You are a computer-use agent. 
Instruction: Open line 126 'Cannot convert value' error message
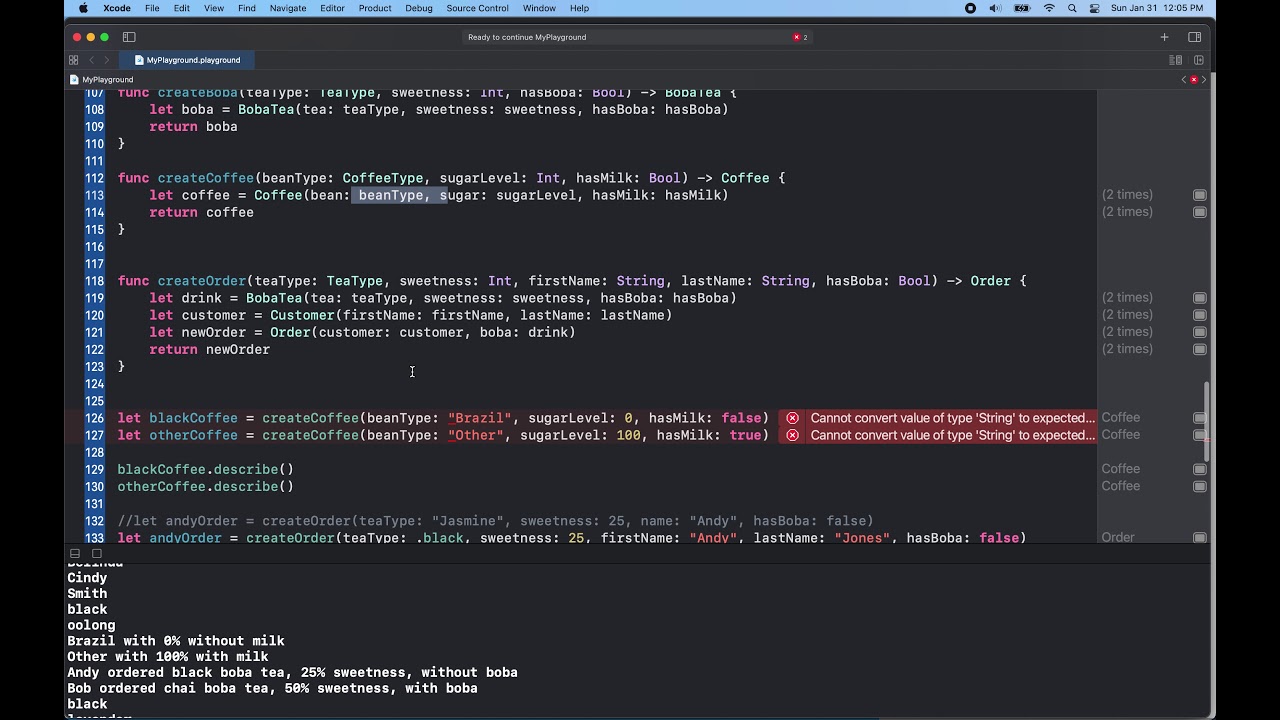(x=952, y=418)
